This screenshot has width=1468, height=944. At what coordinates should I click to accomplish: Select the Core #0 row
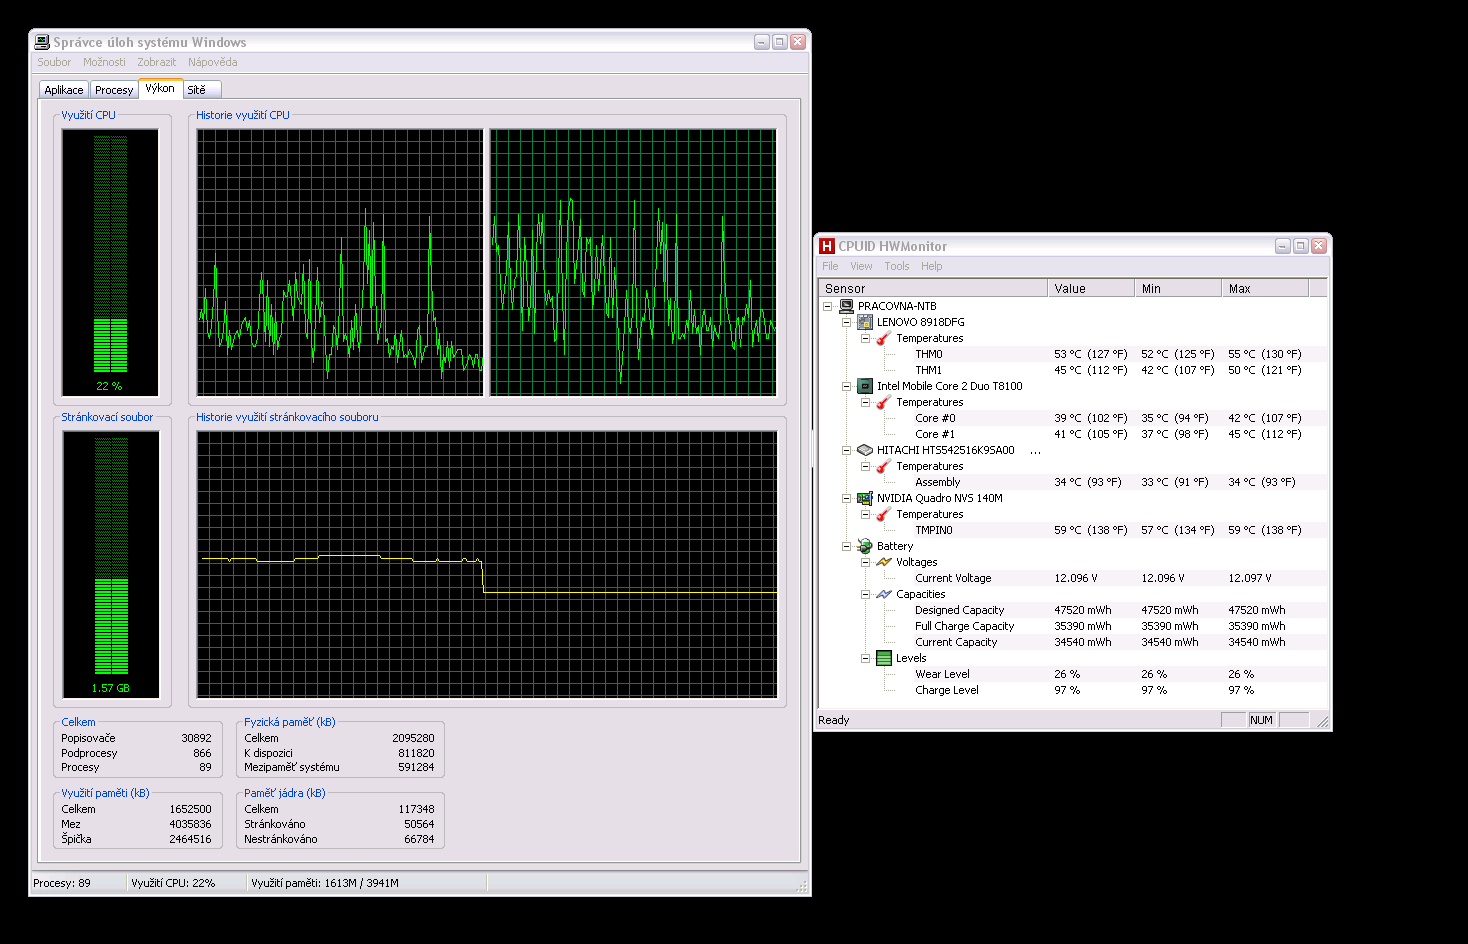click(x=1074, y=418)
